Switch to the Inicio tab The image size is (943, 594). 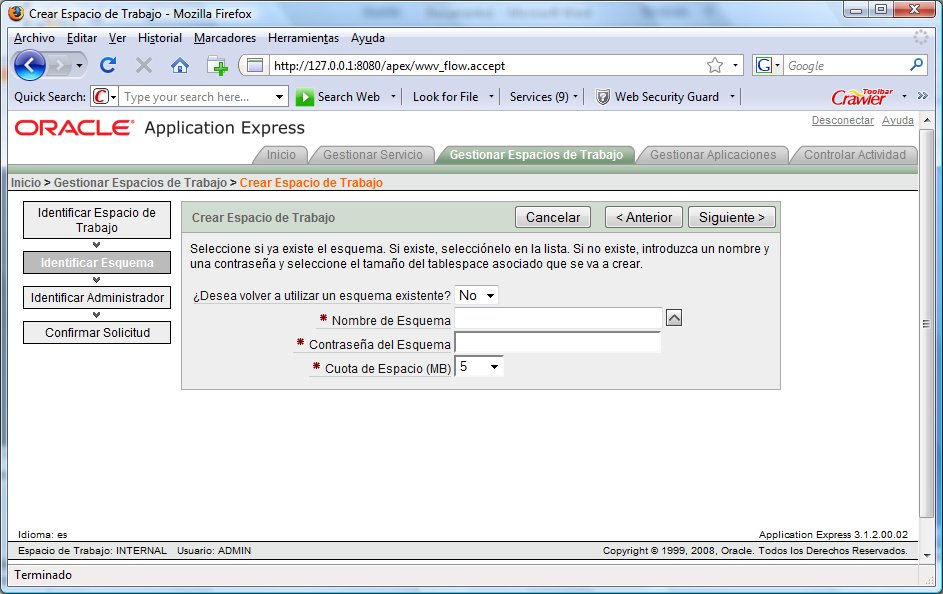click(x=281, y=155)
